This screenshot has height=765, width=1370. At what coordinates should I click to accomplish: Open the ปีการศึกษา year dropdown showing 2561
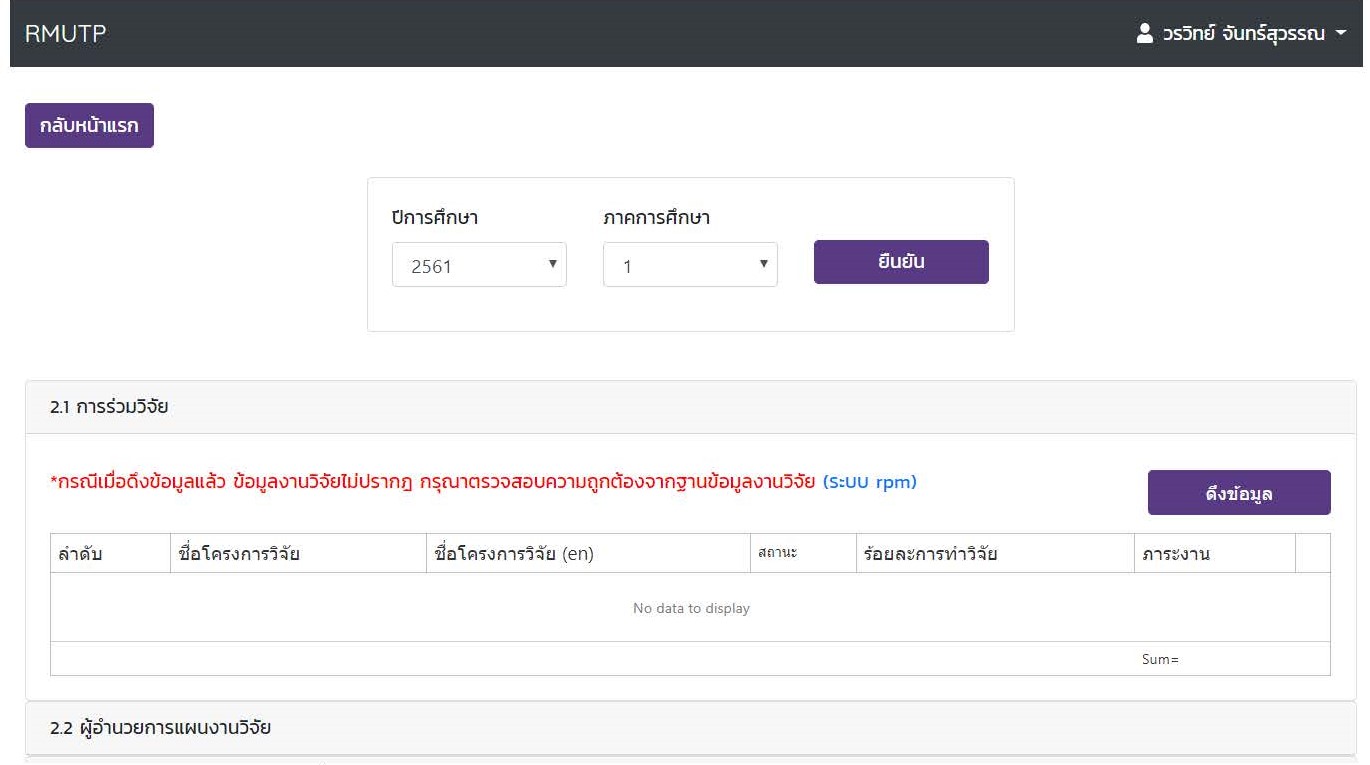coord(479,265)
